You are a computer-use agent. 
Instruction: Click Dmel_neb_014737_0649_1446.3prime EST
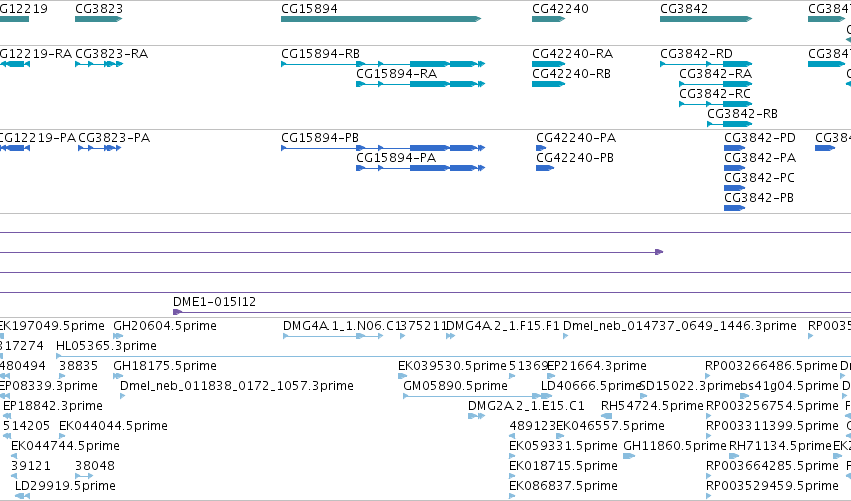point(679,326)
